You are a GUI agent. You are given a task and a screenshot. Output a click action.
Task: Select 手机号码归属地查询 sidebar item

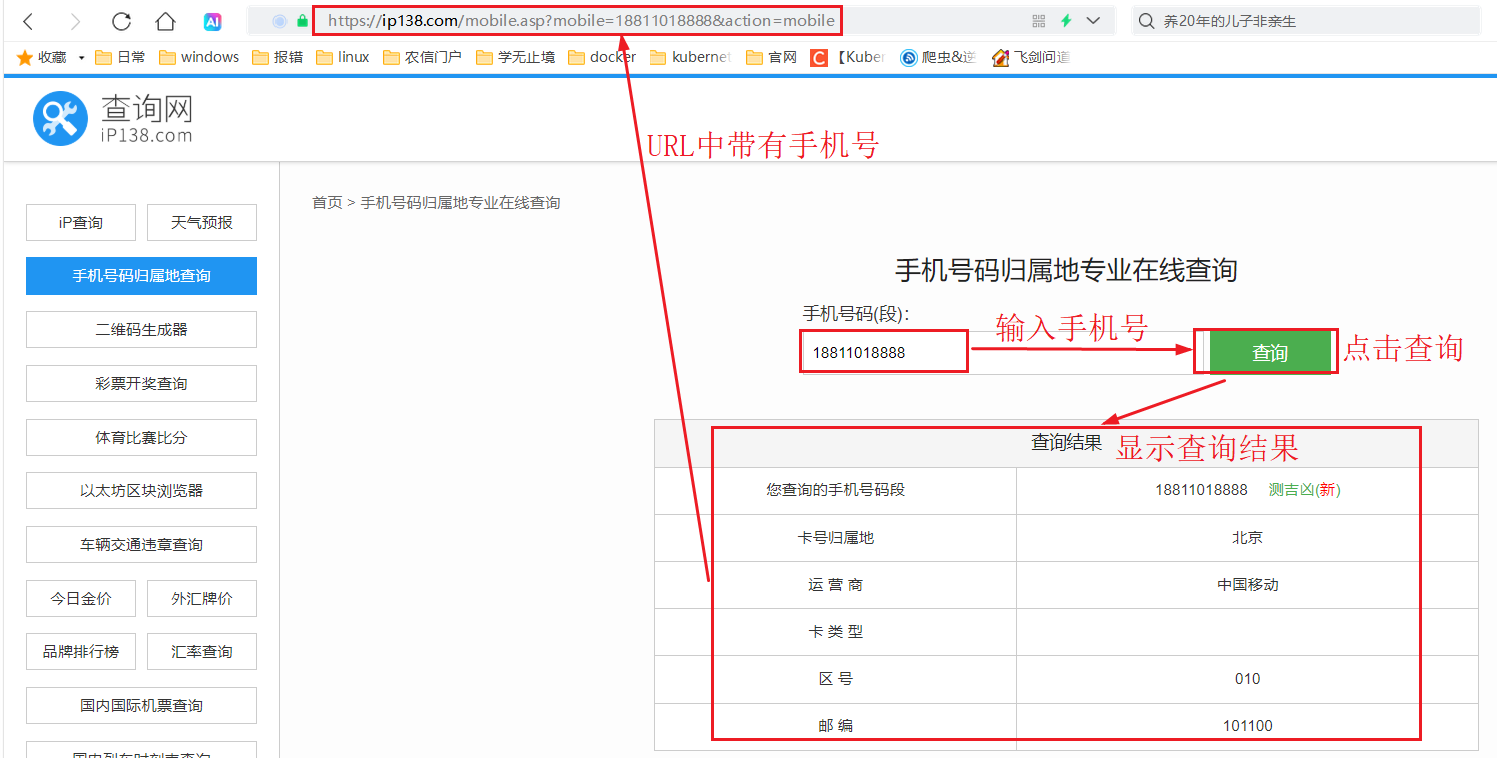[x=141, y=276]
